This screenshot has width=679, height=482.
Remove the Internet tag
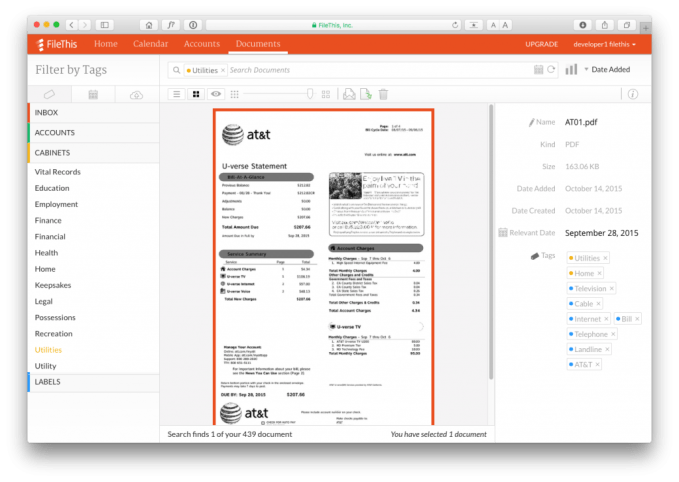[606, 319]
